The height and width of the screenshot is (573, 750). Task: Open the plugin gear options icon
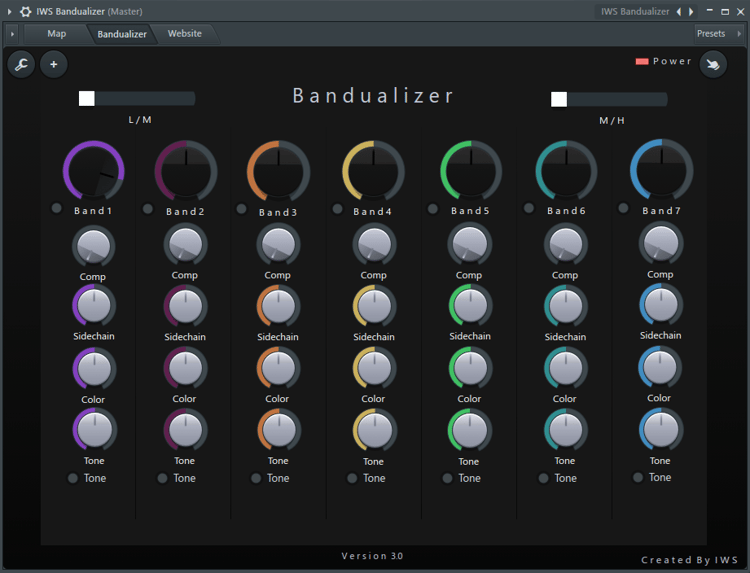(x=25, y=11)
